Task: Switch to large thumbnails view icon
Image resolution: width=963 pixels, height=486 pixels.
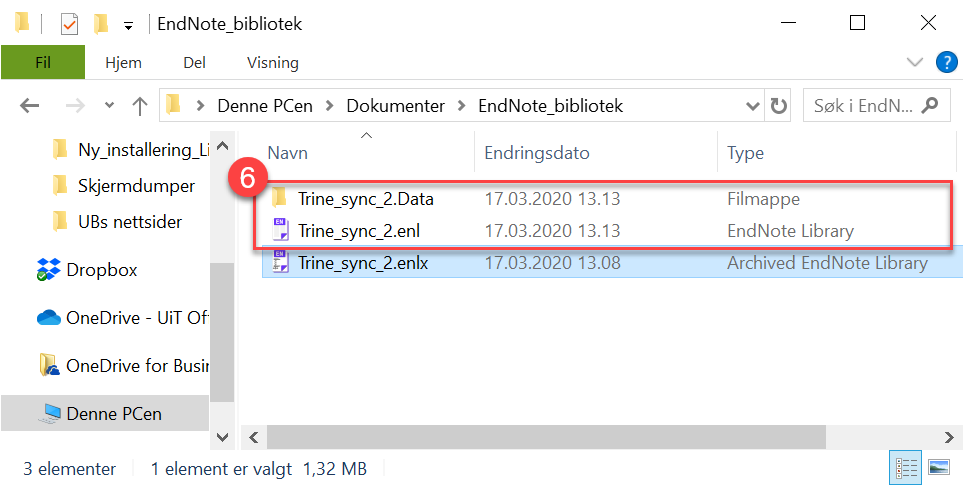Action: (938, 467)
